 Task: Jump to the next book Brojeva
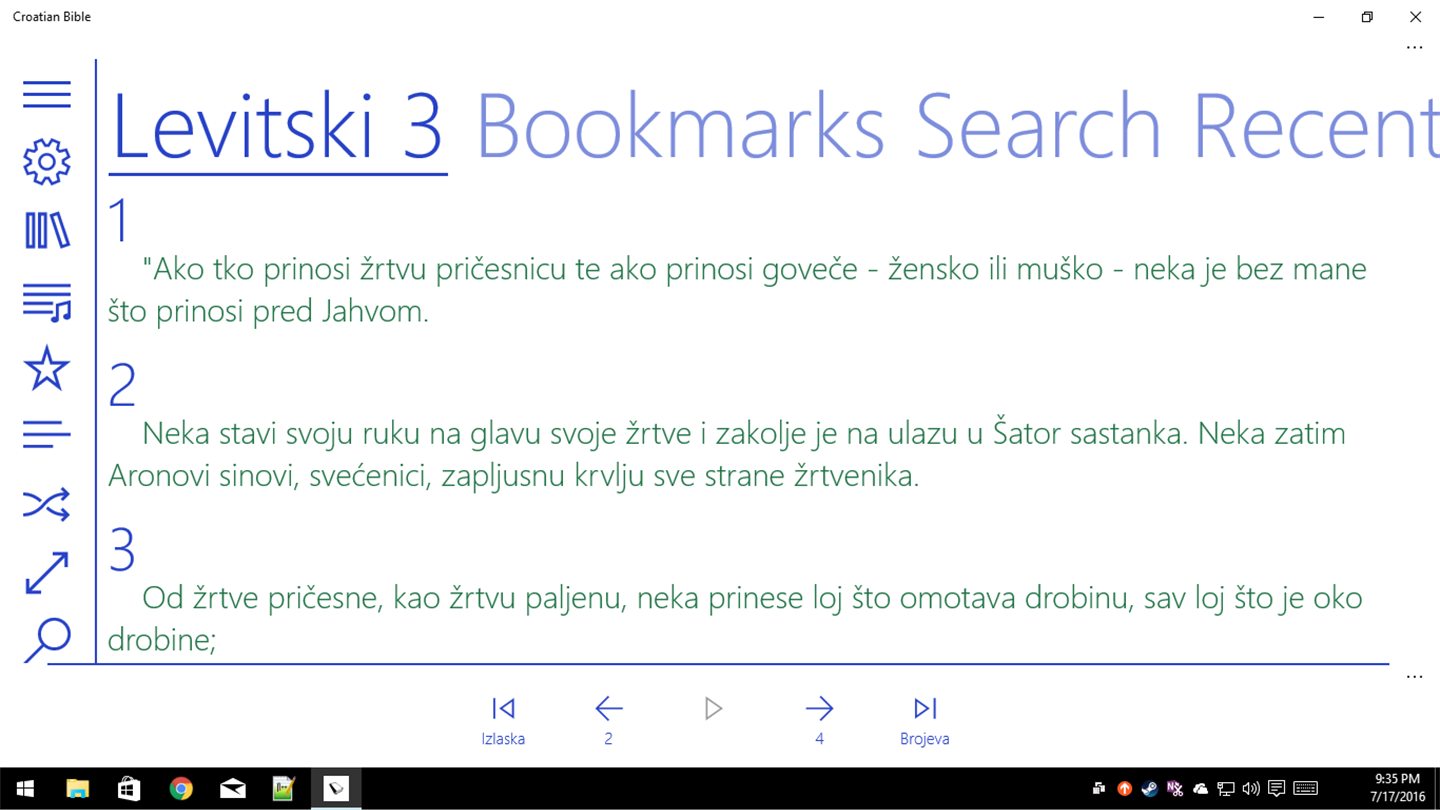(x=925, y=721)
